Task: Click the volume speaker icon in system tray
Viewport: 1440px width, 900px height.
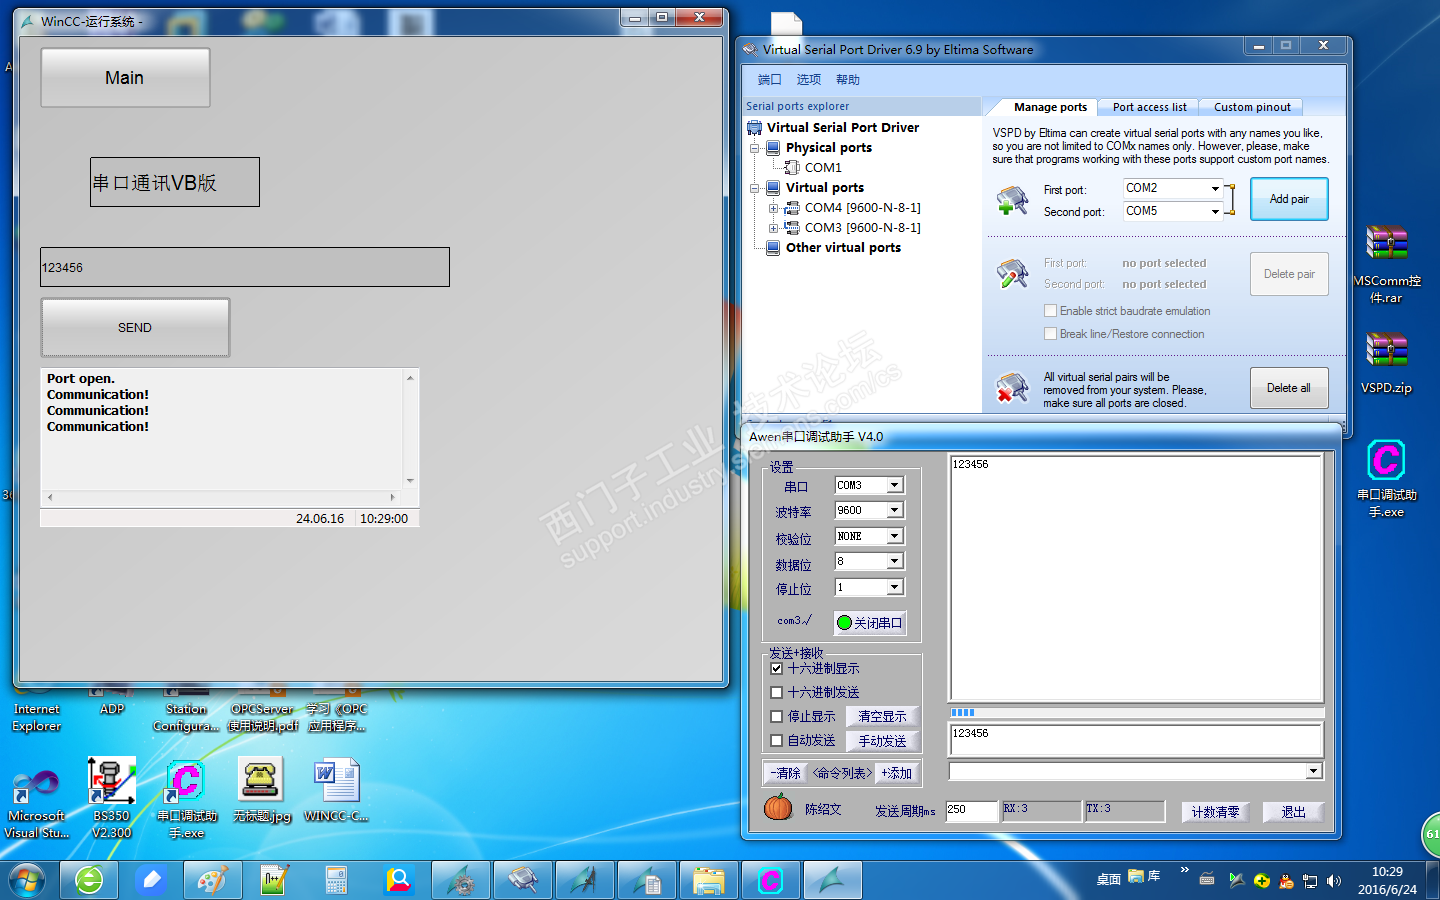Action: [1333, 881]
